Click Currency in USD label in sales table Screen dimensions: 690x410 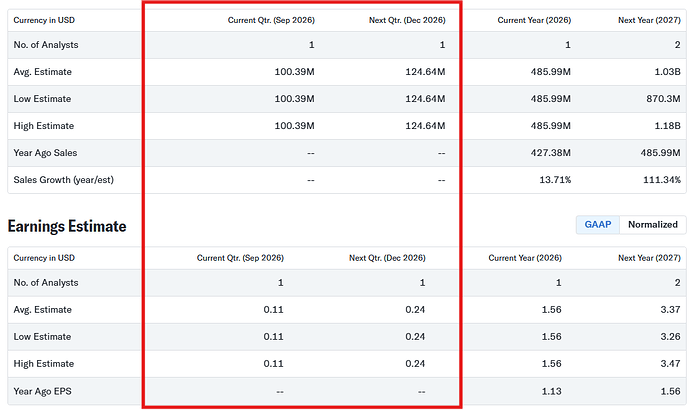(x=44, y=20)
